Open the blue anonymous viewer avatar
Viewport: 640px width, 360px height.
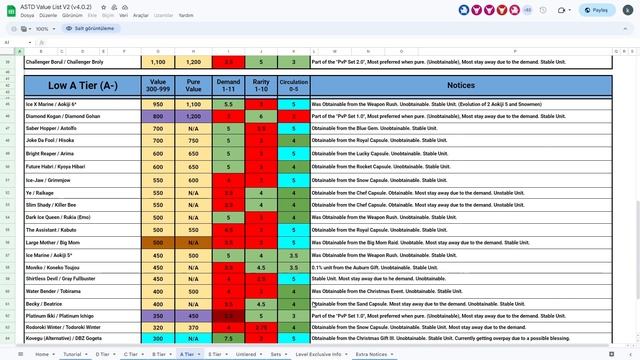[464, 10]
